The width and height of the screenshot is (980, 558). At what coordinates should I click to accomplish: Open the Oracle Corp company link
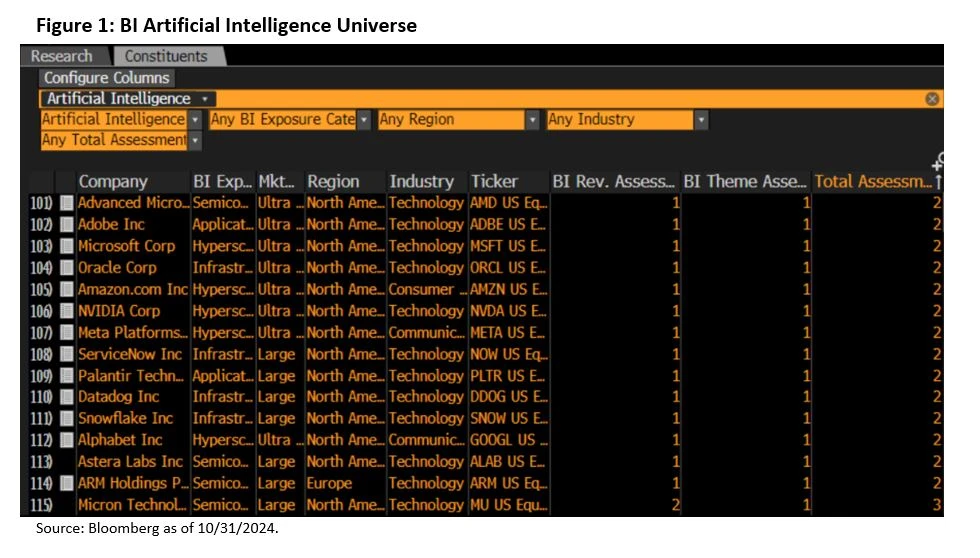118,268
